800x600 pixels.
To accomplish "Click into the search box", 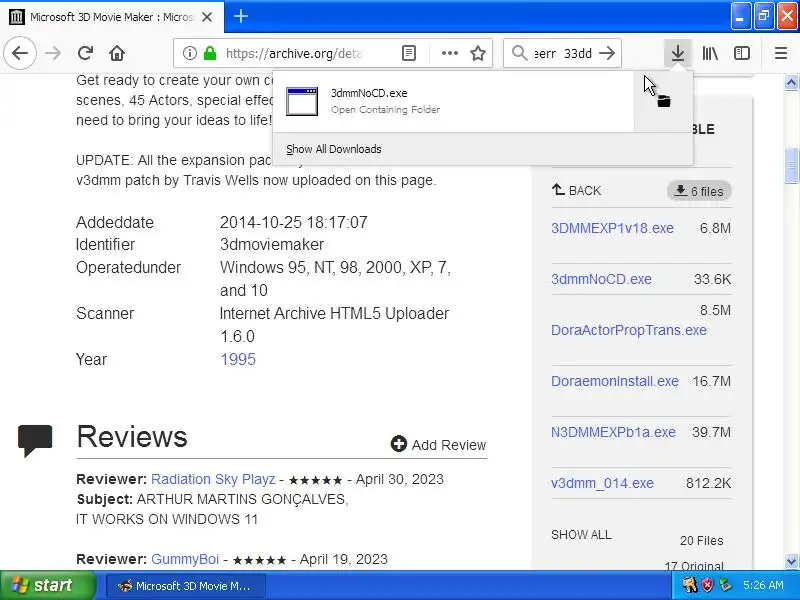I will (562, 53).
